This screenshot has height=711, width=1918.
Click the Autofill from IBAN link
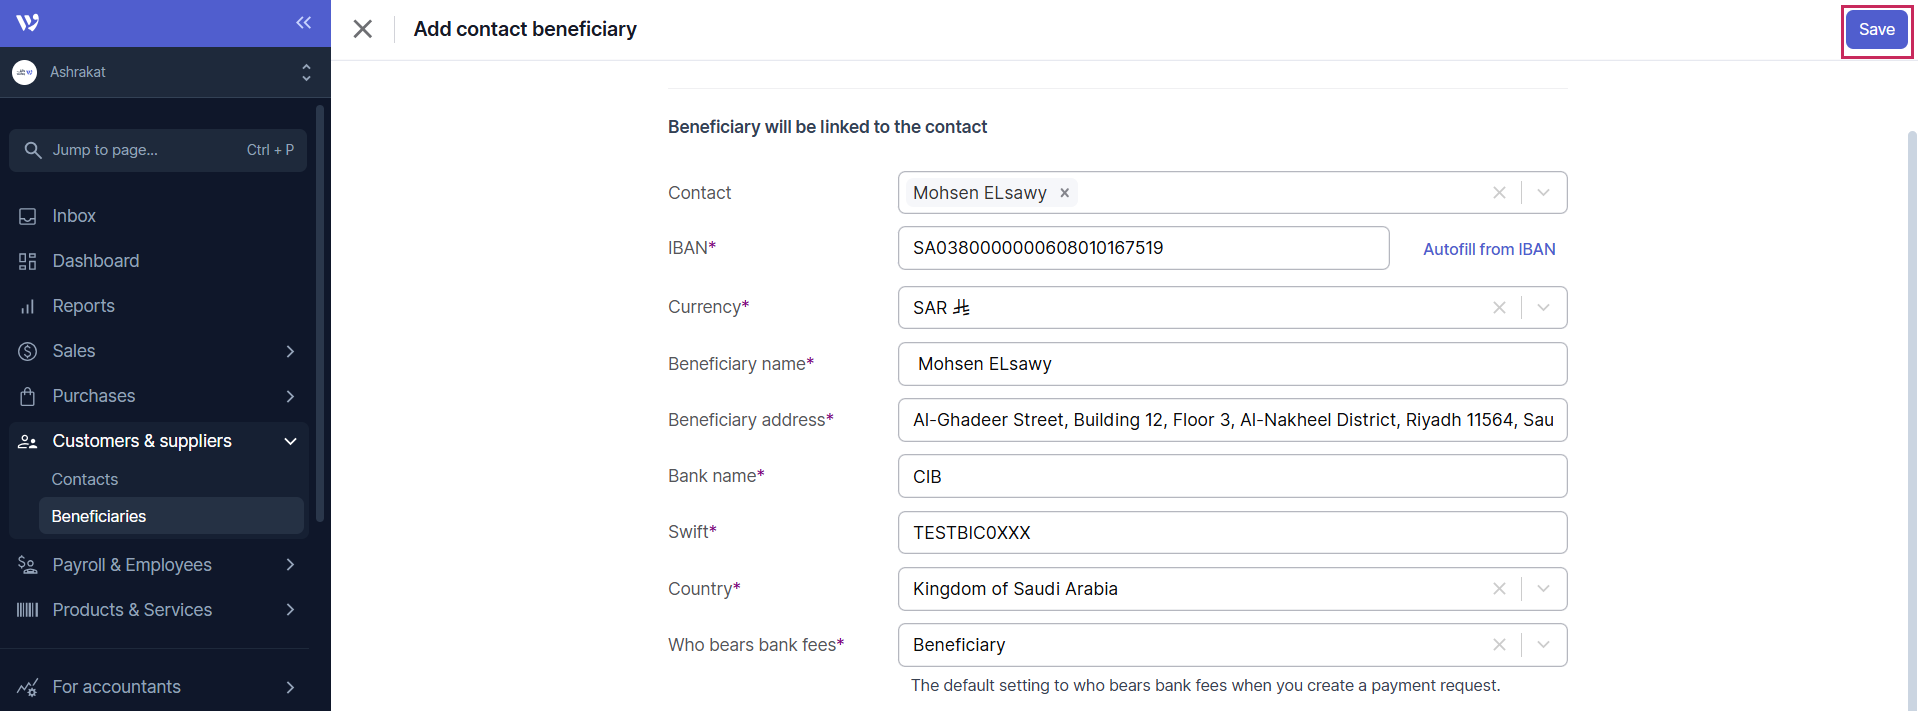coord(1489,249)
